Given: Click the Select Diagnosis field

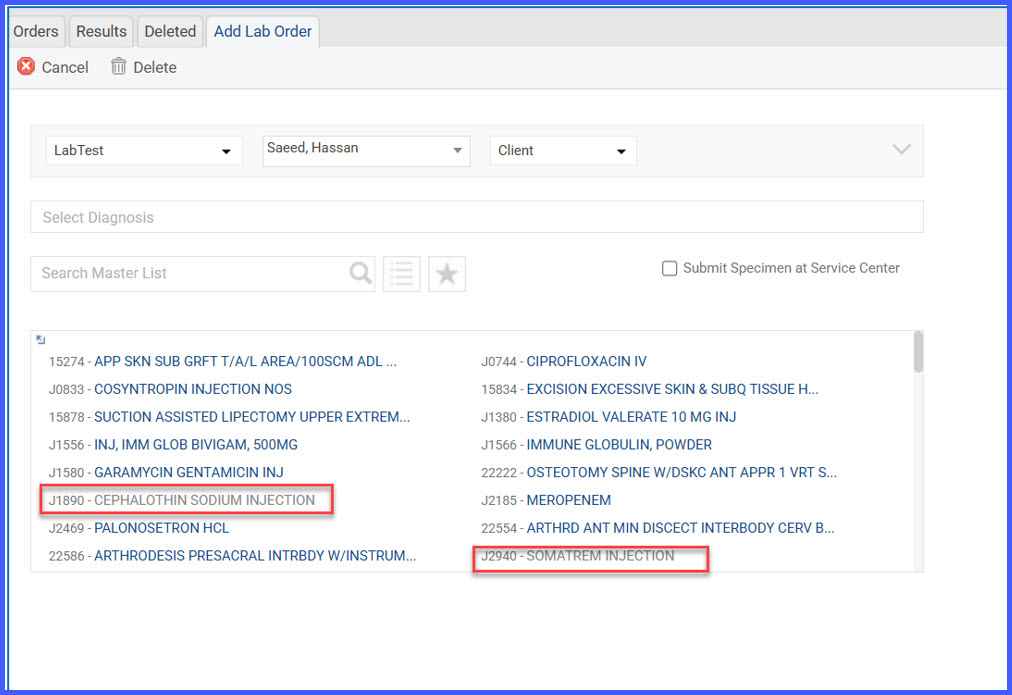Looking at the screenshot, I should (477, 217).
